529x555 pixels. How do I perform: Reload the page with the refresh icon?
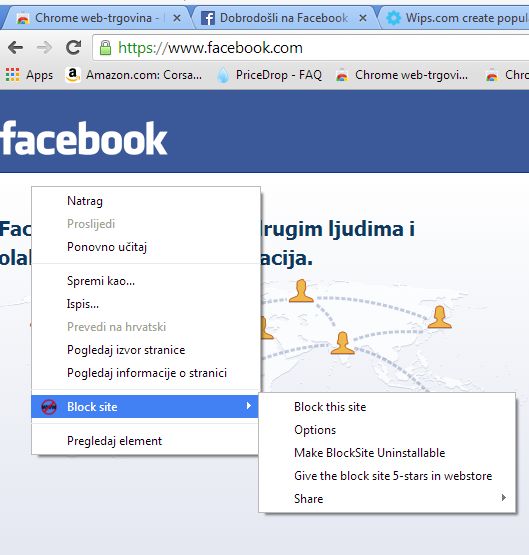(73, 47)
